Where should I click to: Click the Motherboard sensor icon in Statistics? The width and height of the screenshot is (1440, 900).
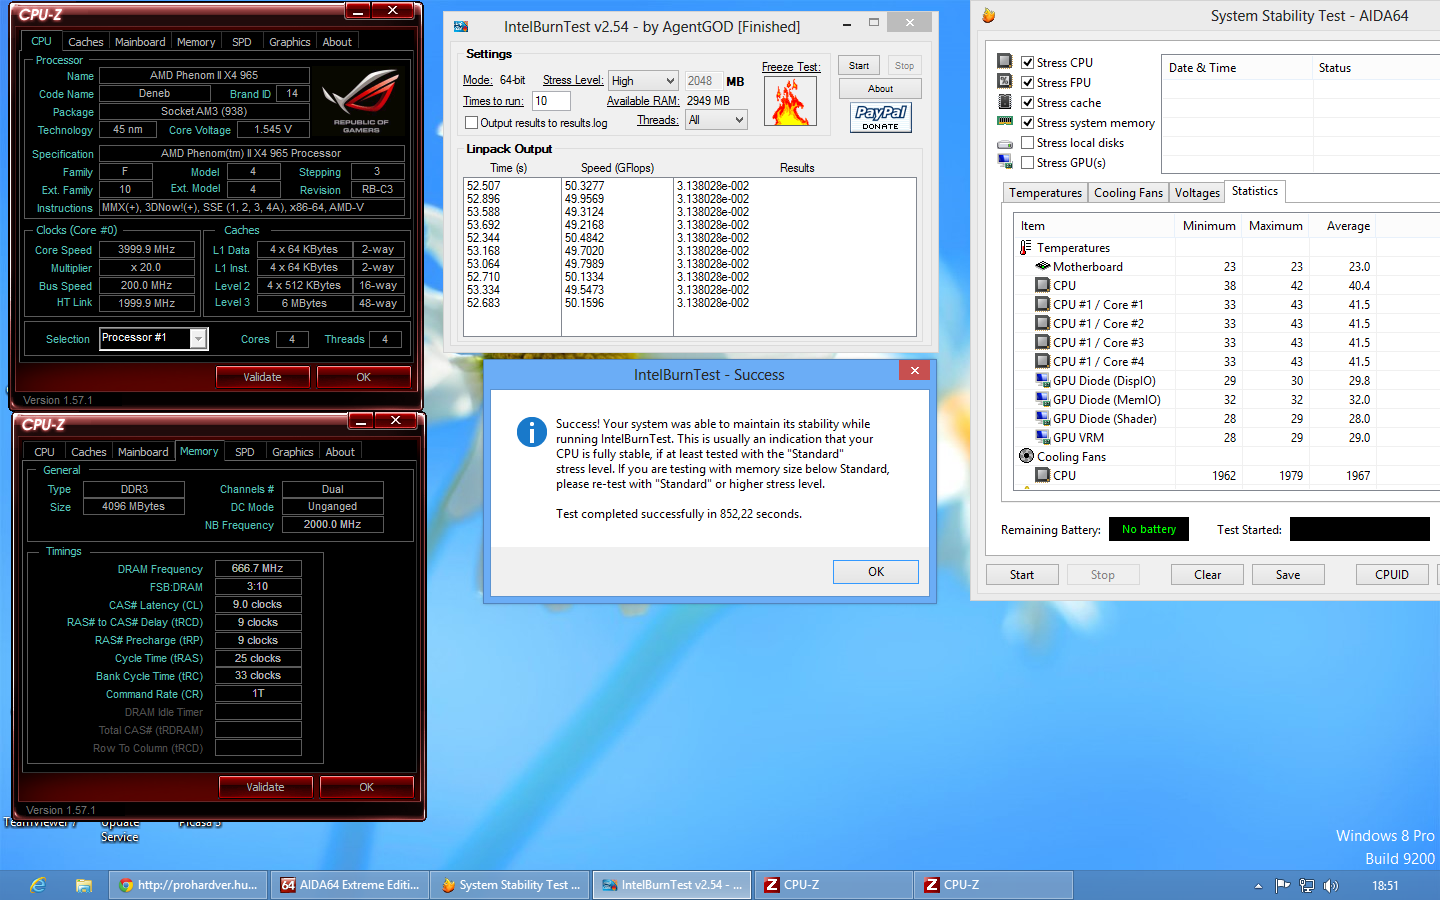pyautogui.click(x=1043, y=266)
